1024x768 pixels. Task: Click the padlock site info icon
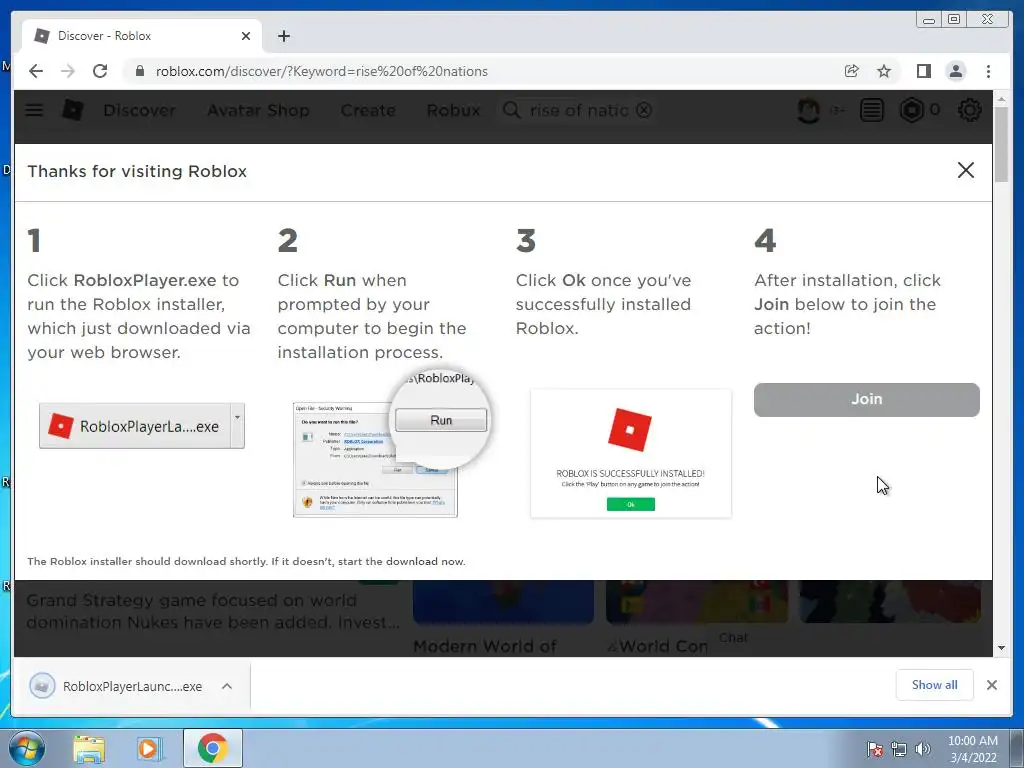click(x=139, y=71)
